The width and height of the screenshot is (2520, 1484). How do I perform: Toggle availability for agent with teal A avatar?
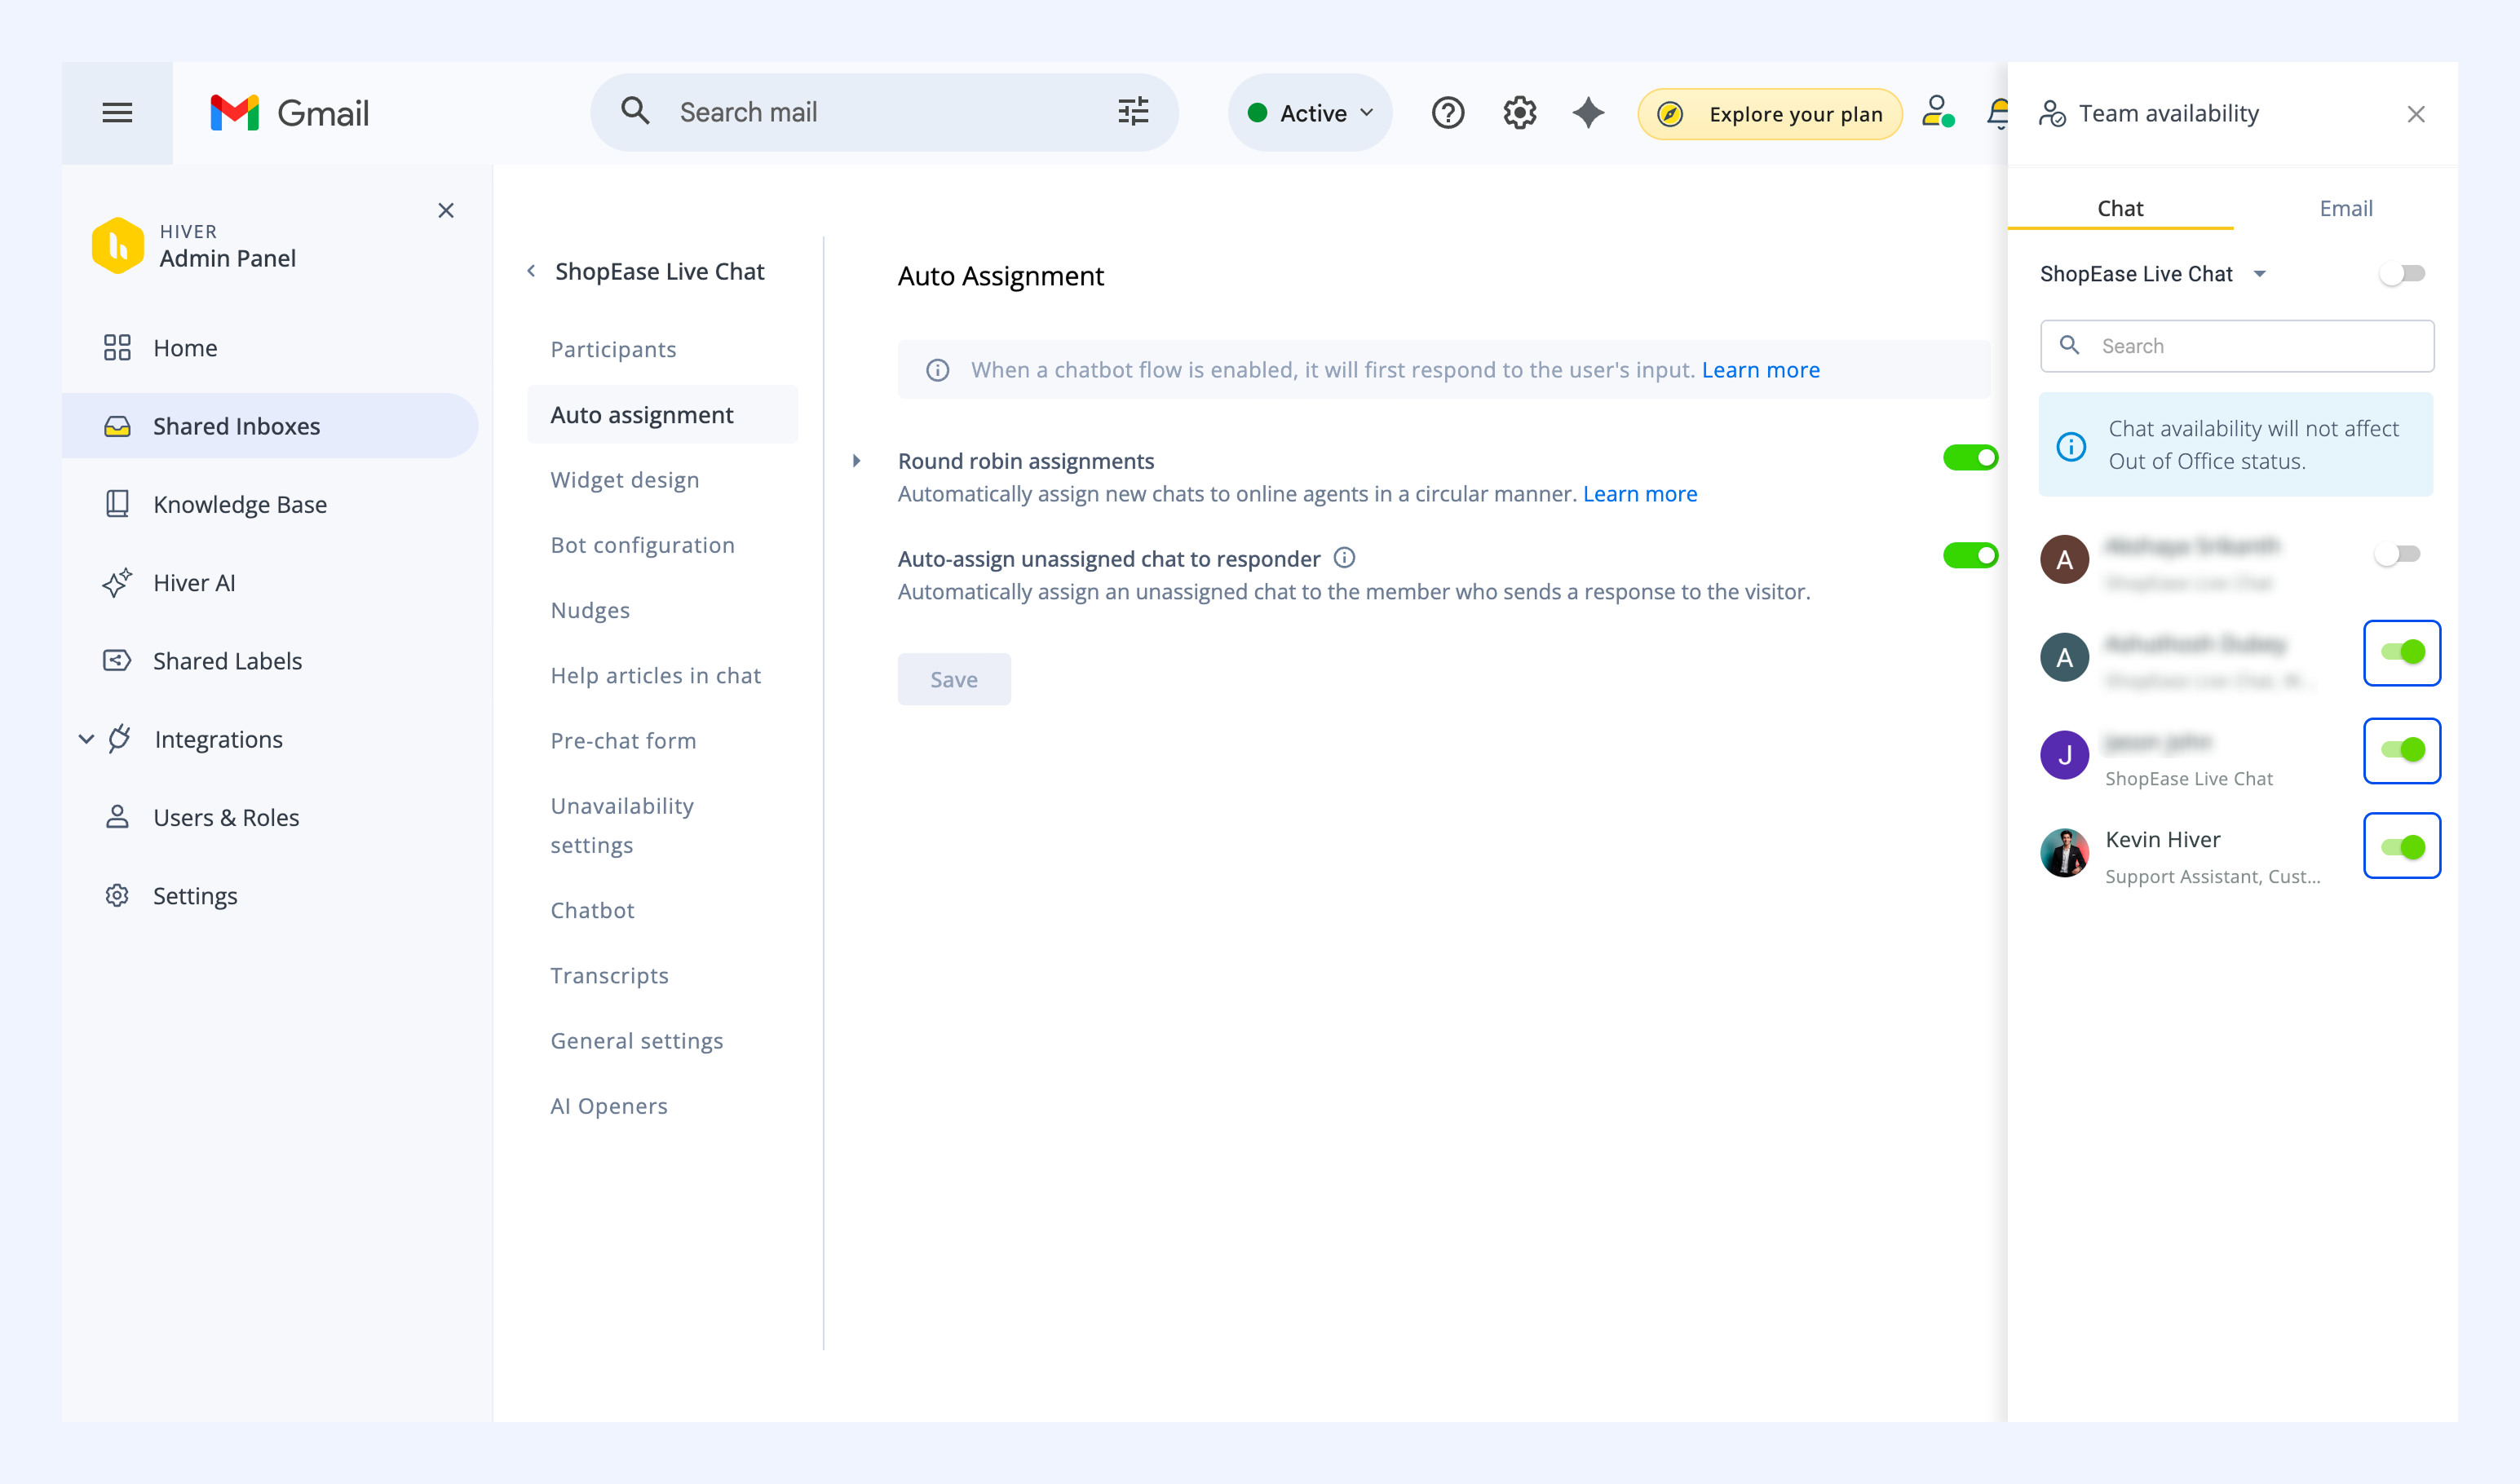click(2402, 652)
